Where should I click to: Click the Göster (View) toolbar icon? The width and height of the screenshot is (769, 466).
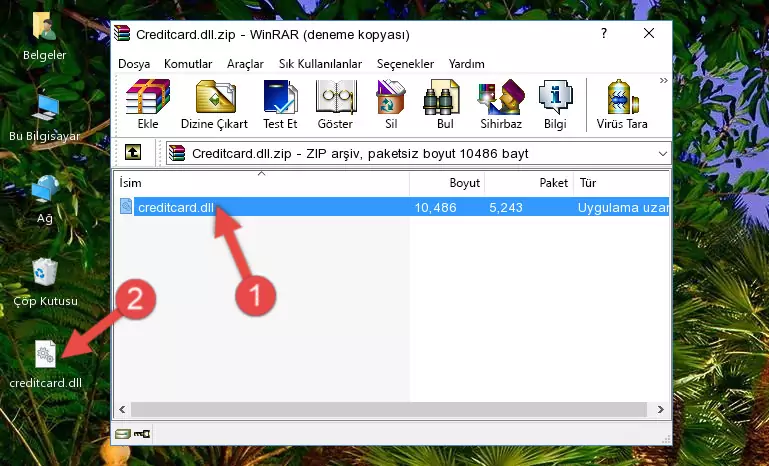[x=335, y=97]
